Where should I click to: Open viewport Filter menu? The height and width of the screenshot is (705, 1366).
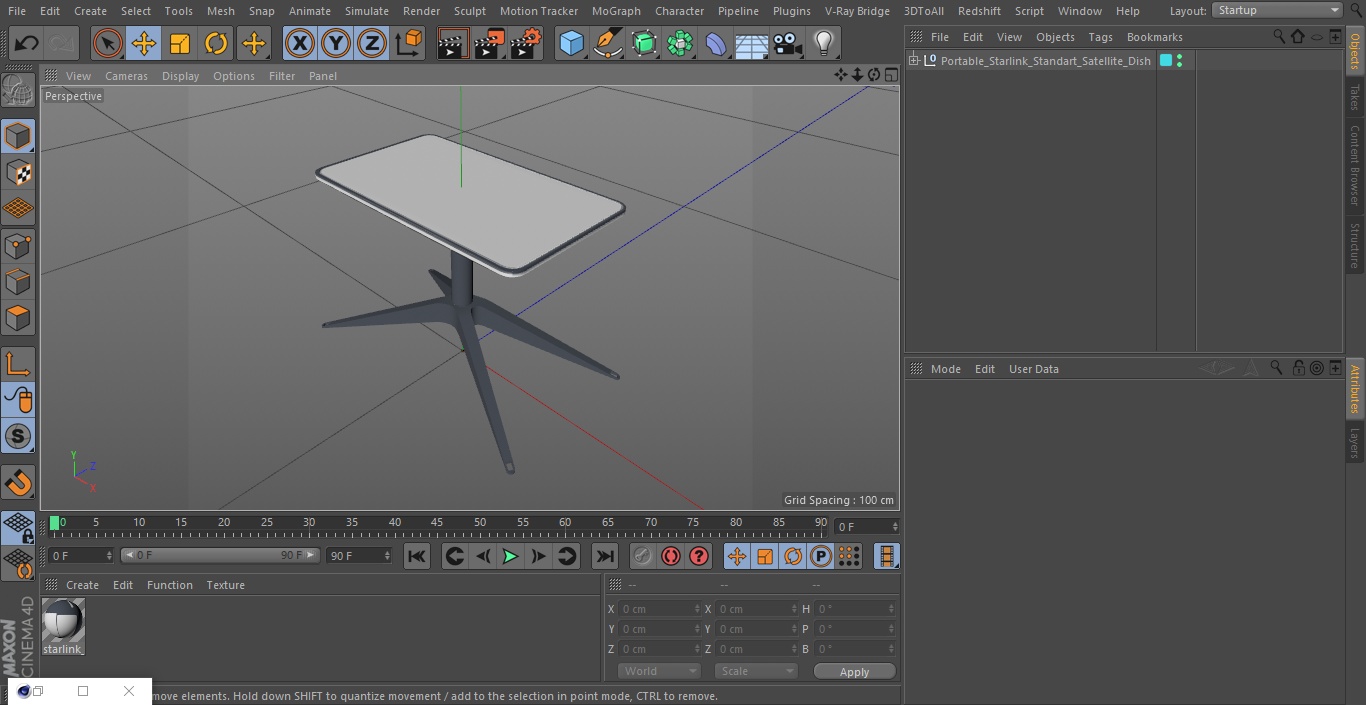pos(282,76)
